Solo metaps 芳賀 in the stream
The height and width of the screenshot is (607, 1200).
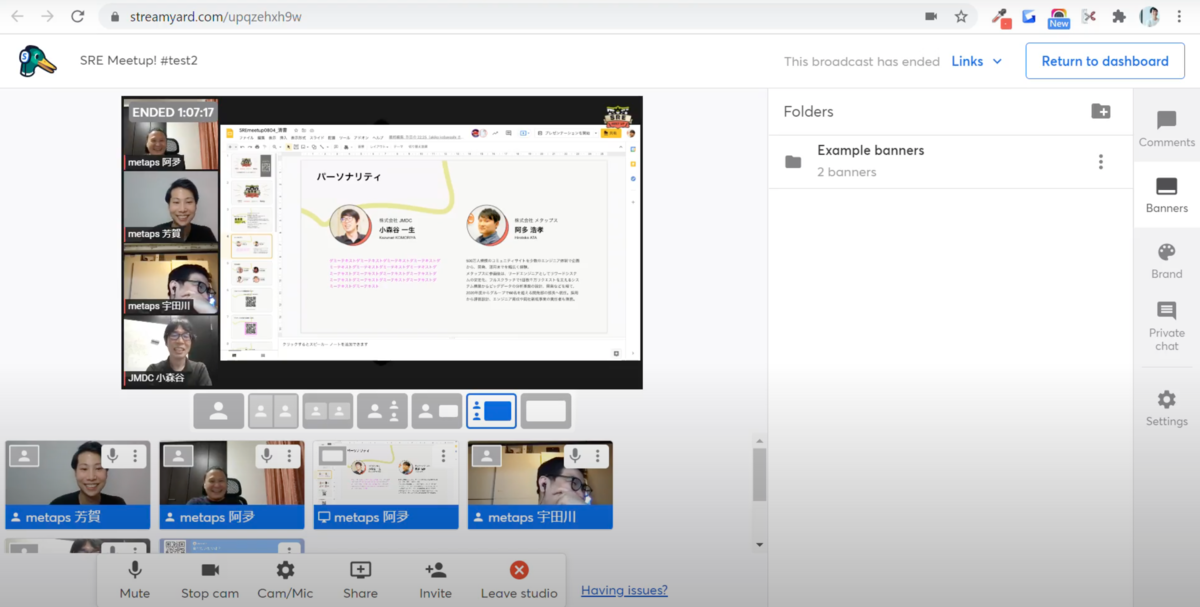24,456
